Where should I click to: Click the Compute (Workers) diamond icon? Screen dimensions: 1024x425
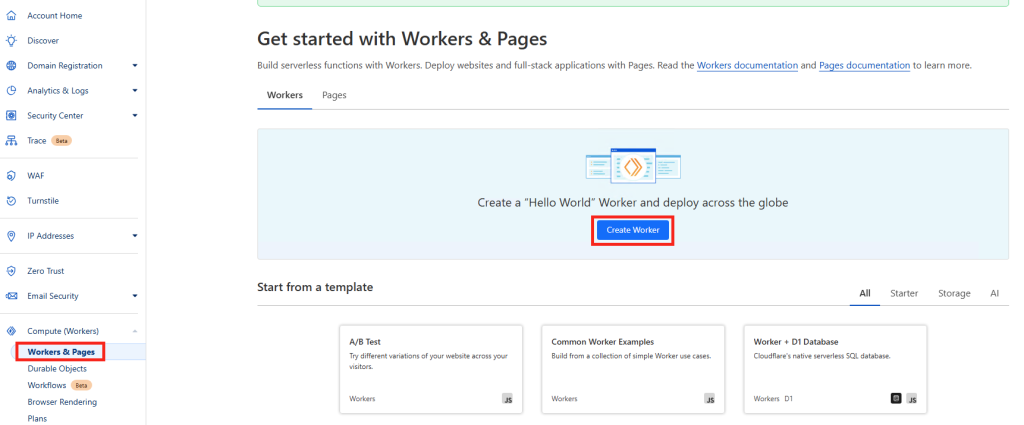pos(11,331)
